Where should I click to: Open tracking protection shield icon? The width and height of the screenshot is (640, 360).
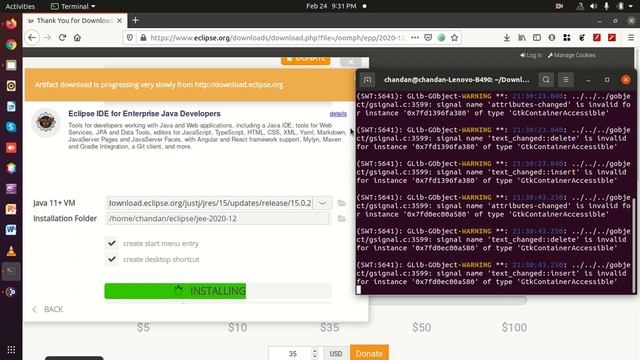tap(129, 38)
